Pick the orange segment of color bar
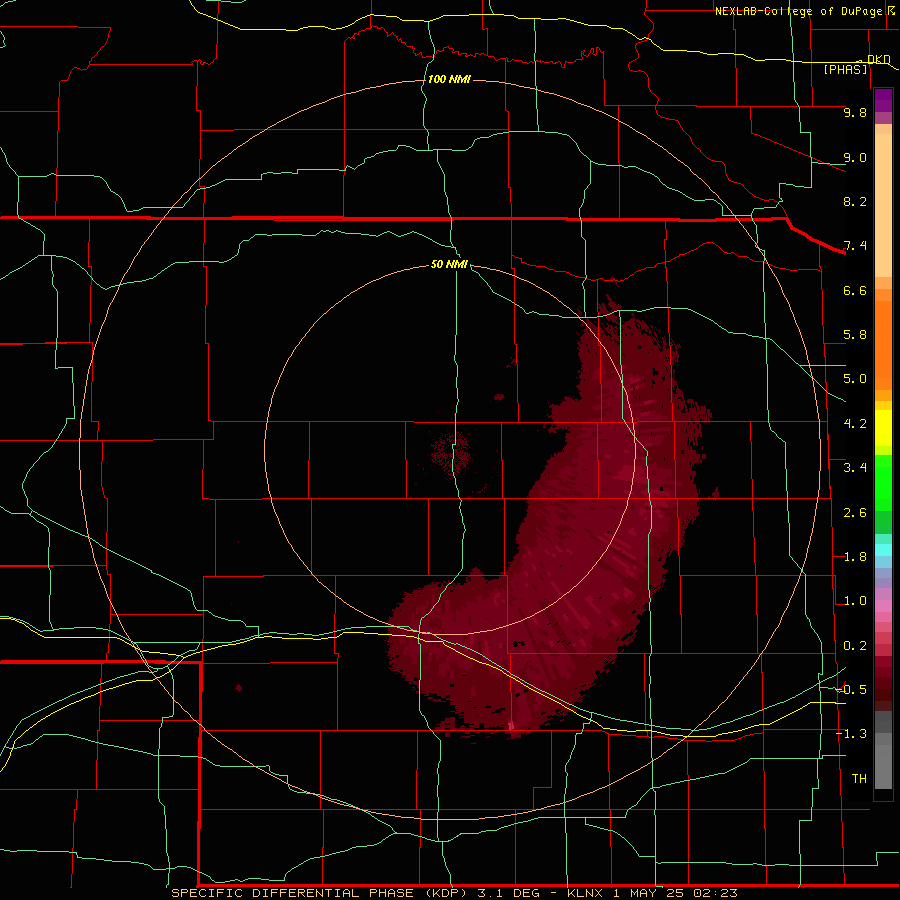Screen dimensions: 900x900 coord(883,345)
